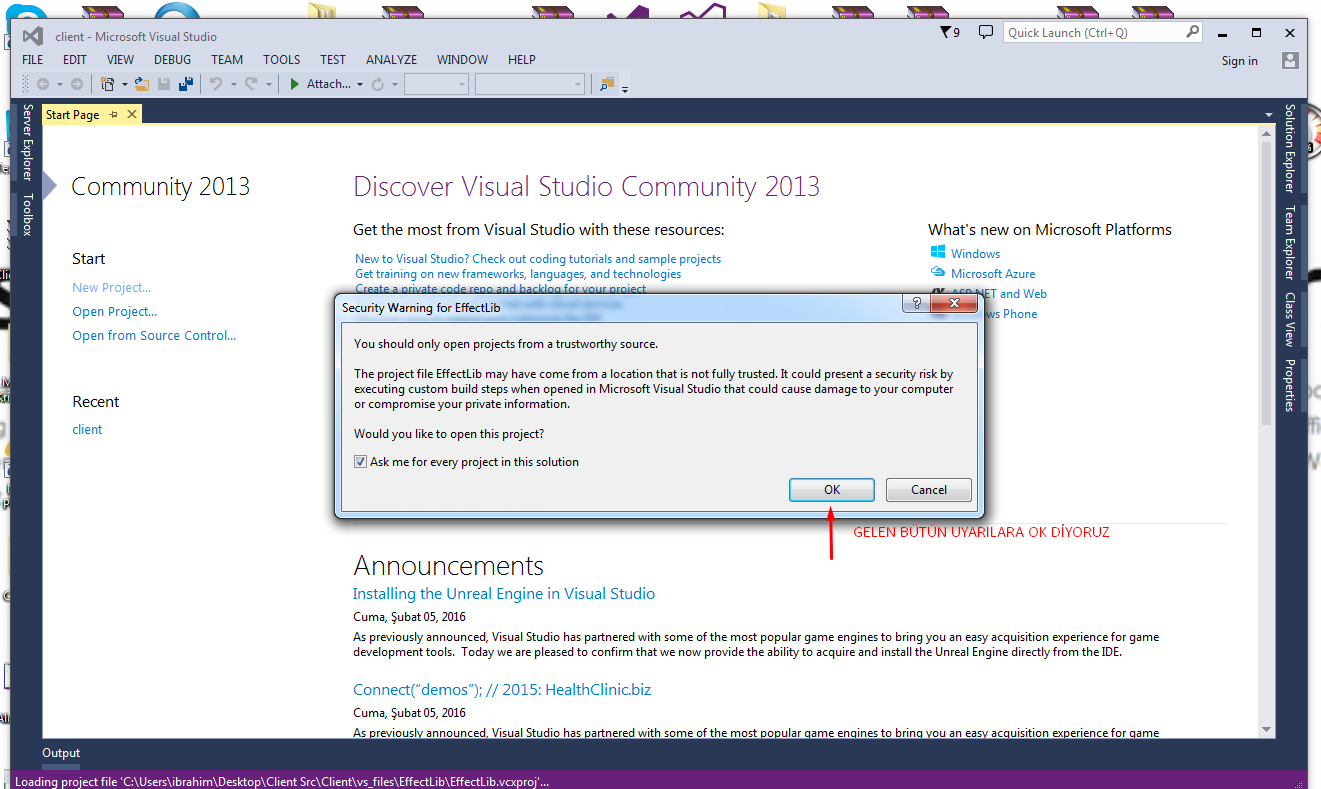Open the Properties side tab

click(x=1290, y=385)
